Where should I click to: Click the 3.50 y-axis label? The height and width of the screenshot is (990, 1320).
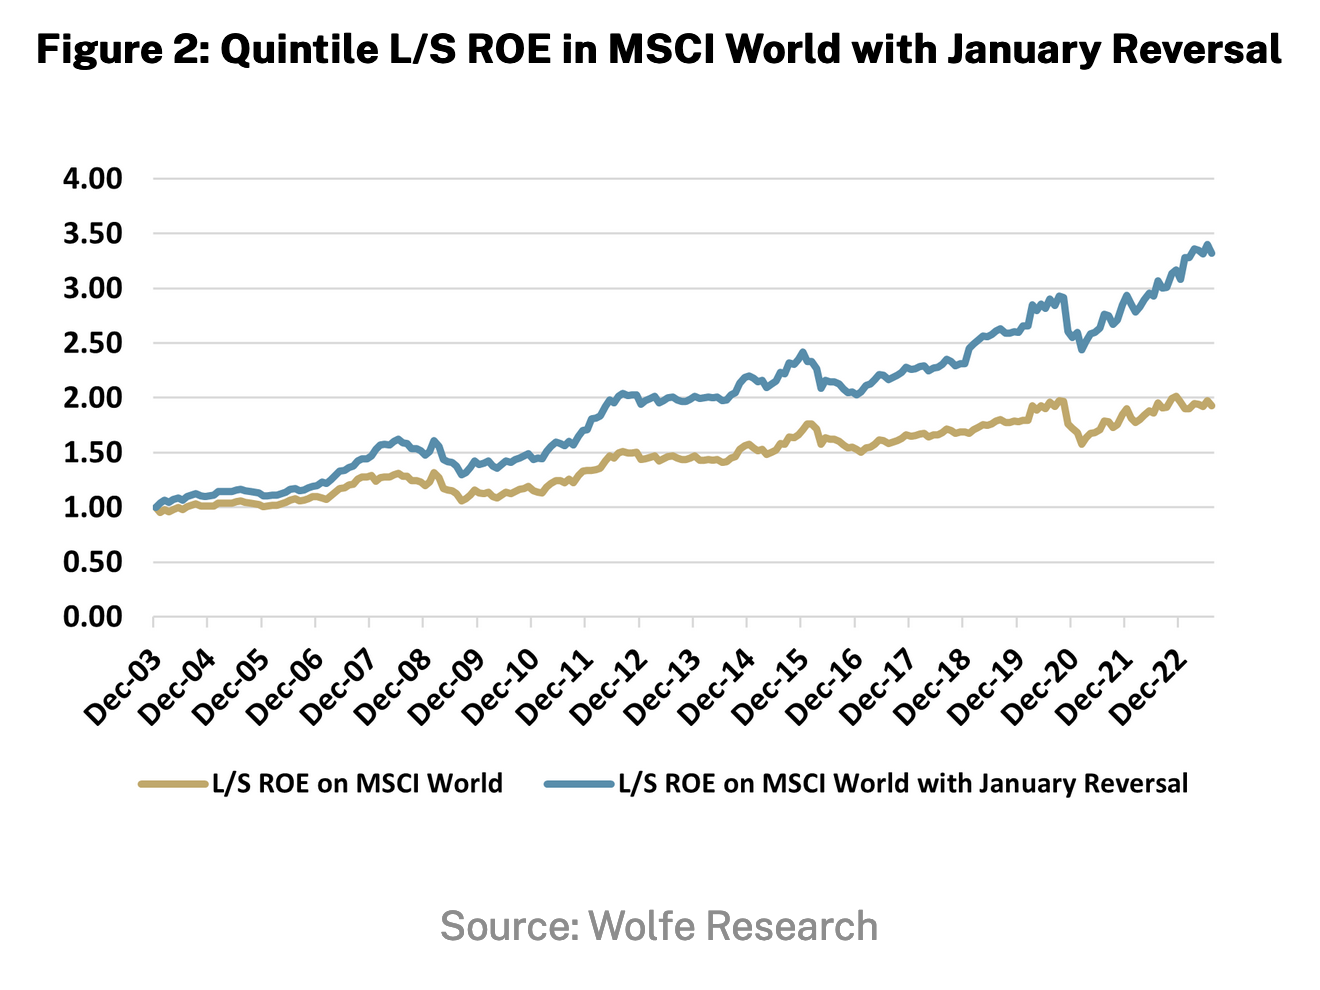coord(93,234)
